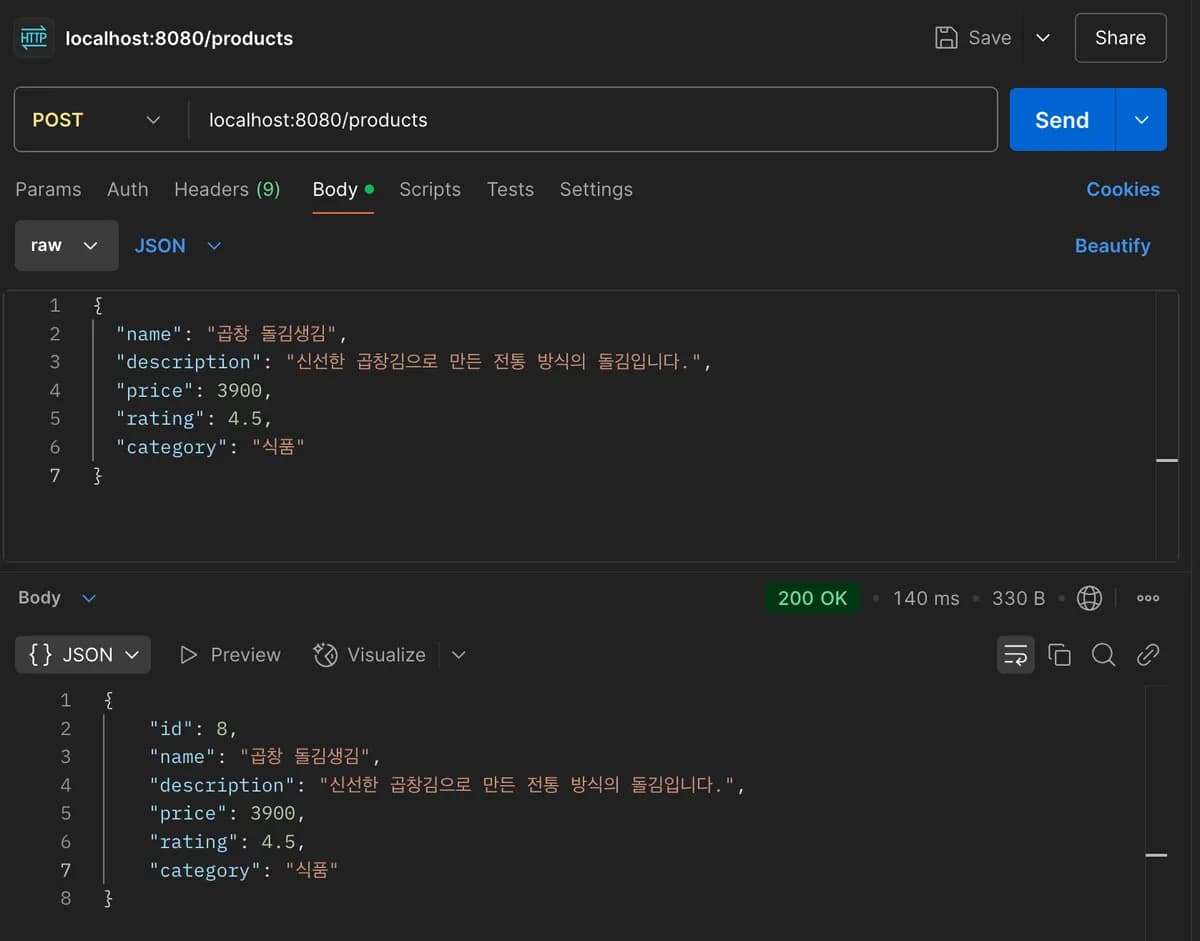Screen dimensions: 1200x941
Task: Expand the Visualize options chevron
Action: pos(459,655)
